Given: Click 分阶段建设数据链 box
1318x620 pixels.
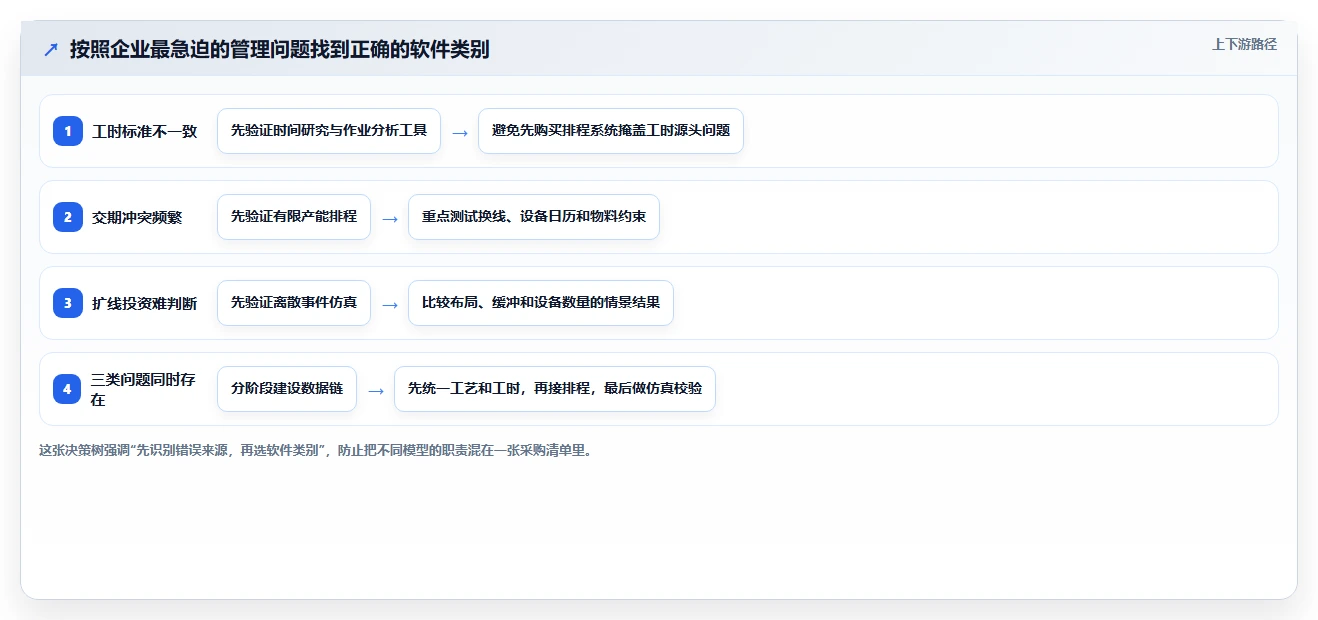Looking at the screenshot, I should click(287, 389).
